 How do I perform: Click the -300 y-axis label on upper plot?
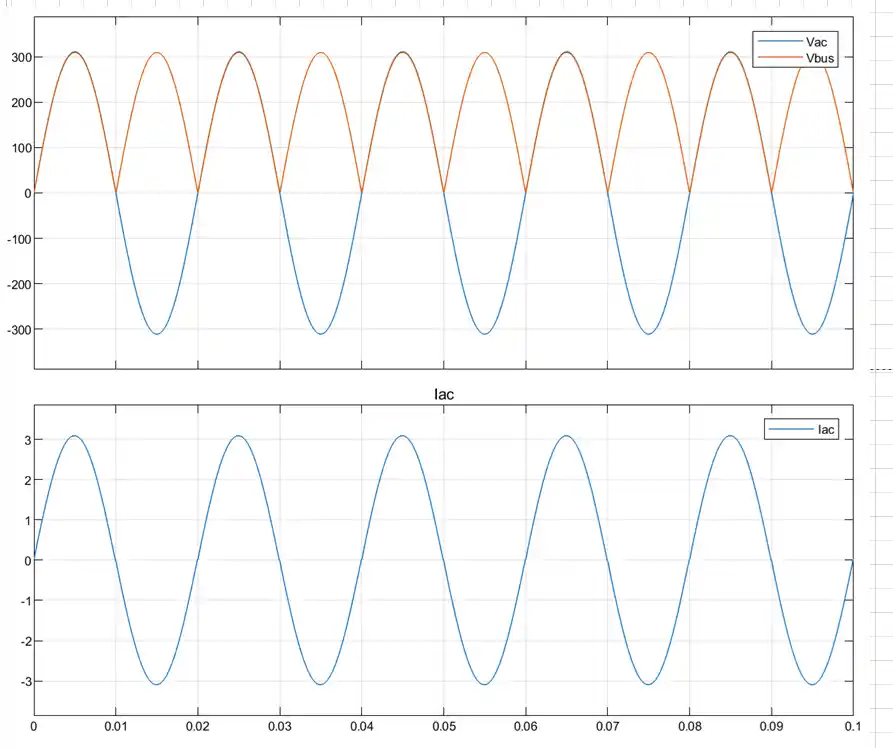pyautogui.click(x=19, y=329)
